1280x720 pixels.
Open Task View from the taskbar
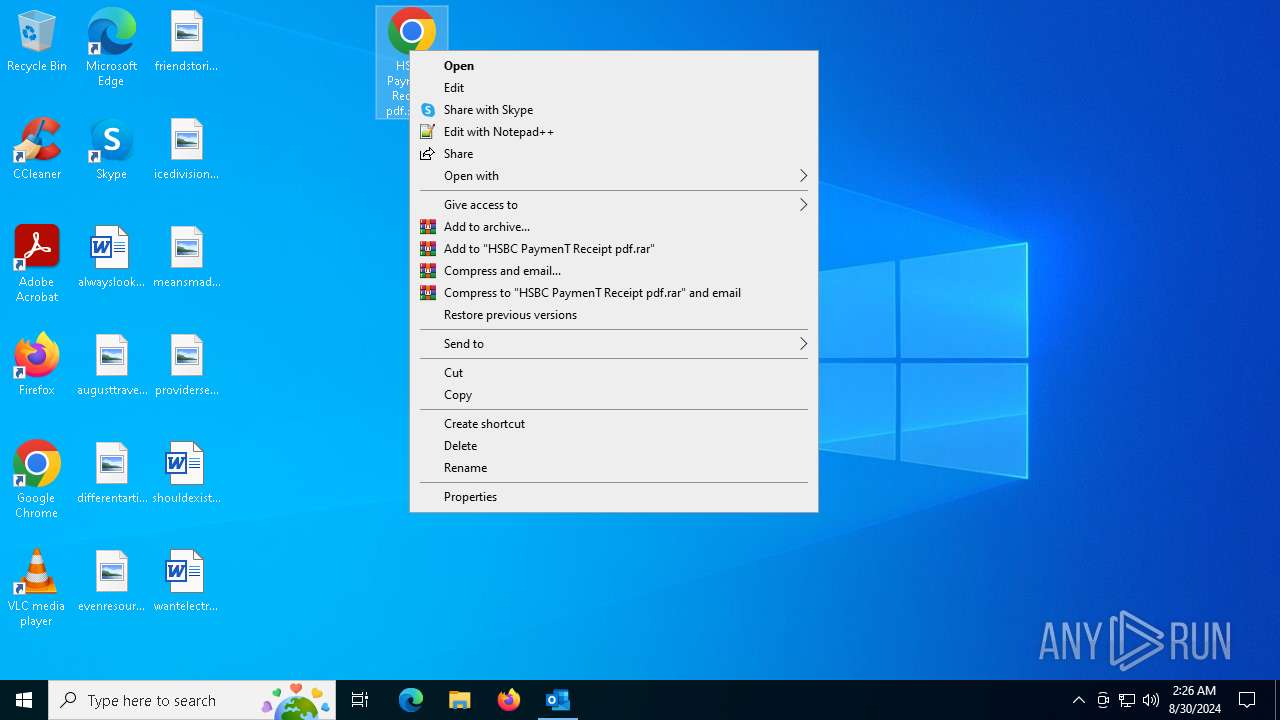360,700
